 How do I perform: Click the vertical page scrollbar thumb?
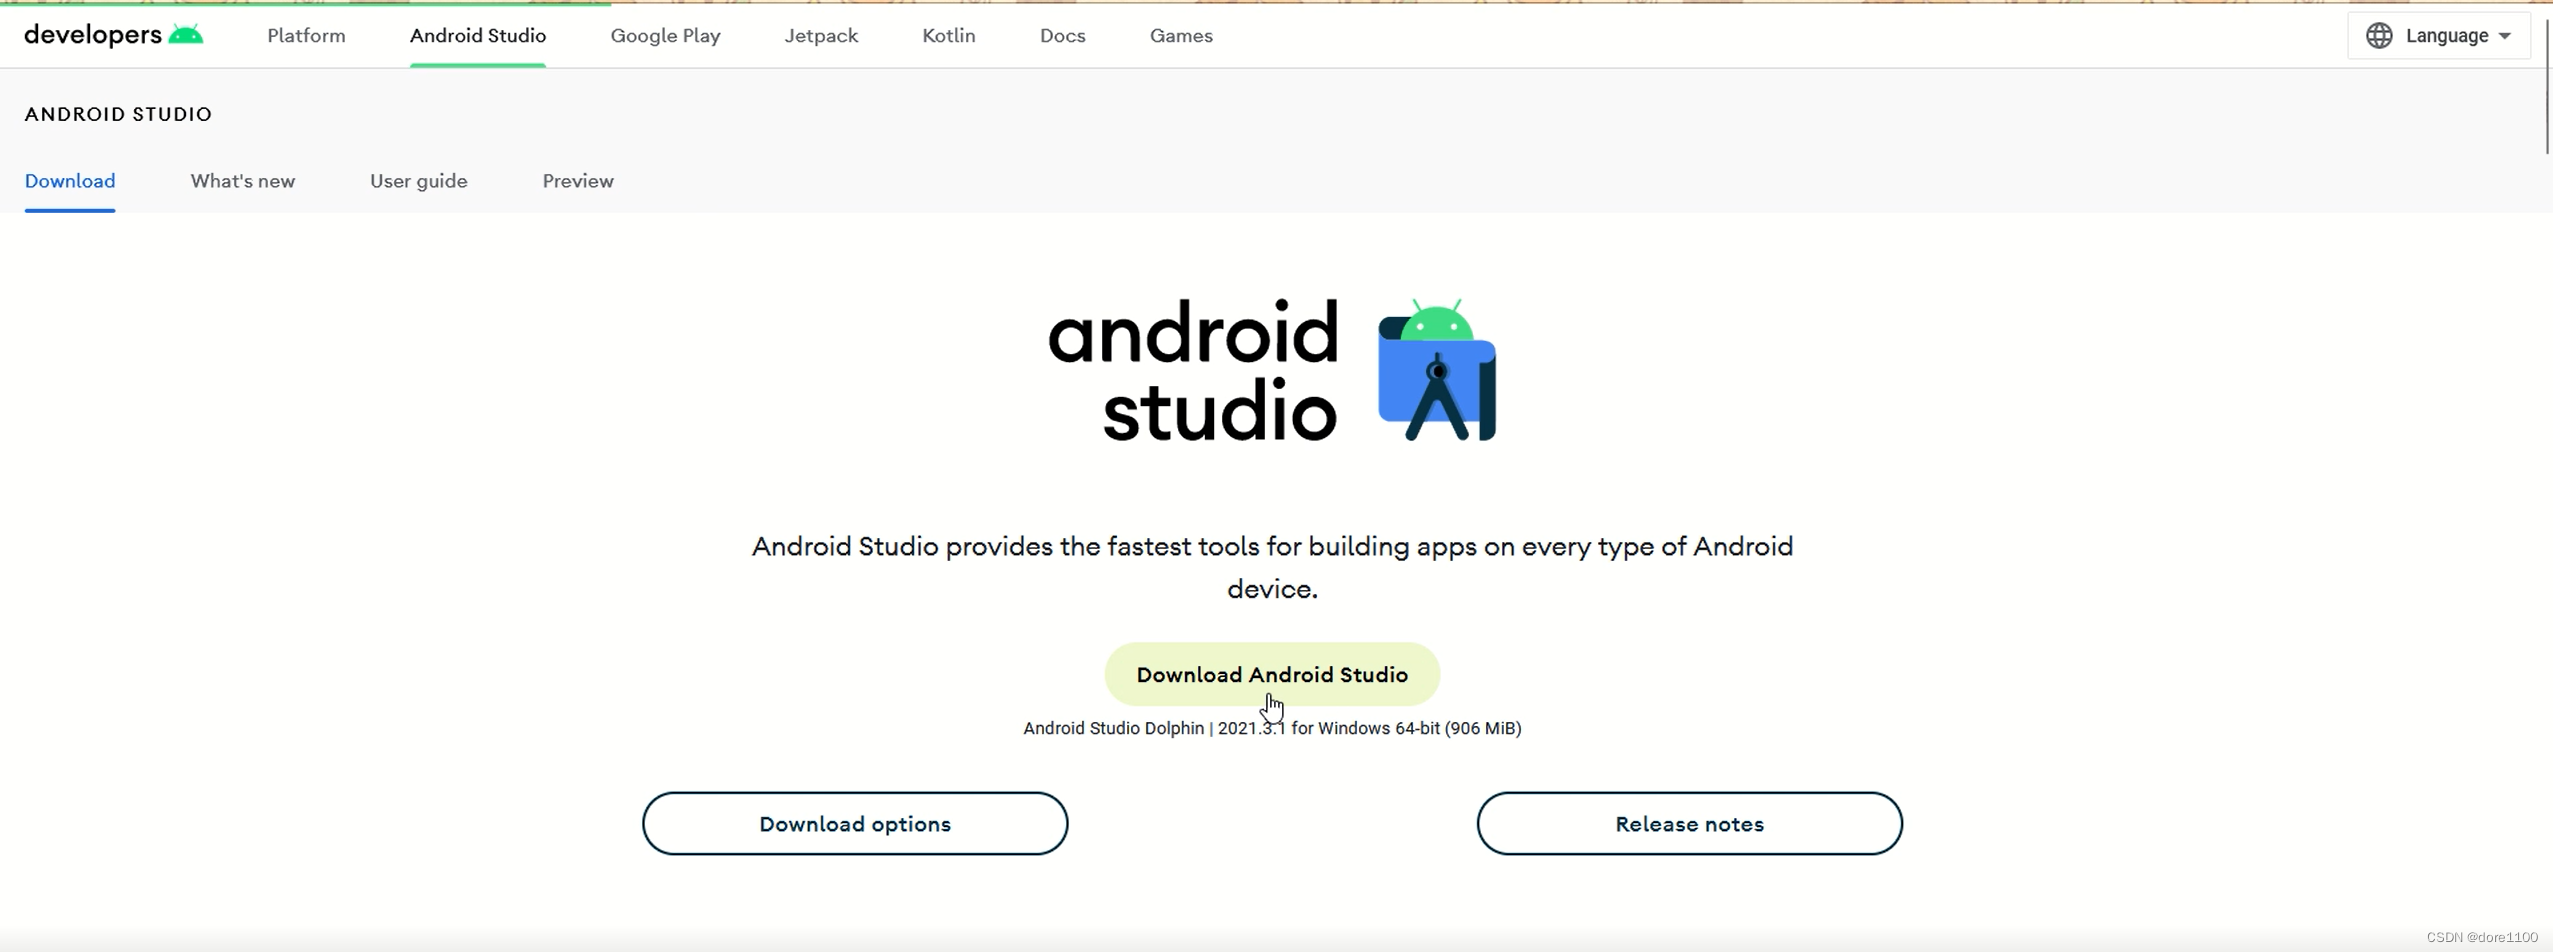[x=2547, y=85]
